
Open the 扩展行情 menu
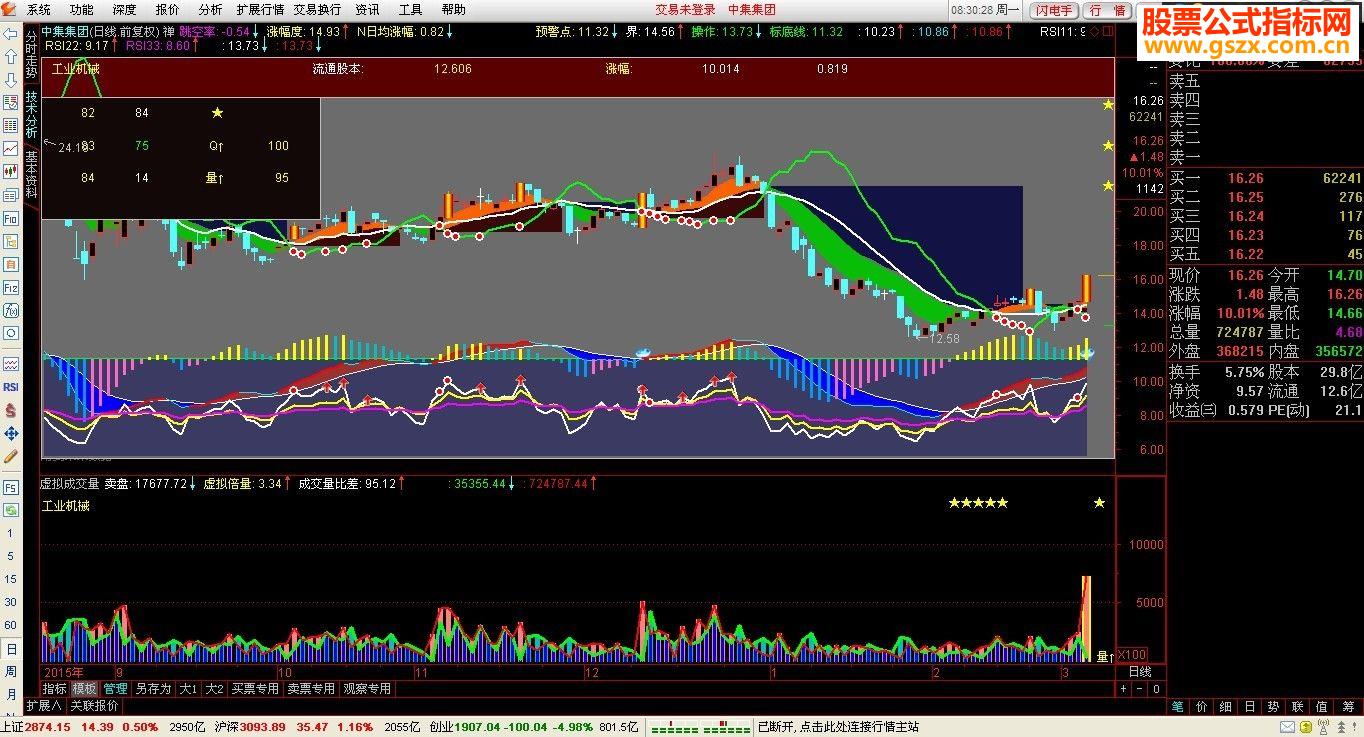click(260, 9)
